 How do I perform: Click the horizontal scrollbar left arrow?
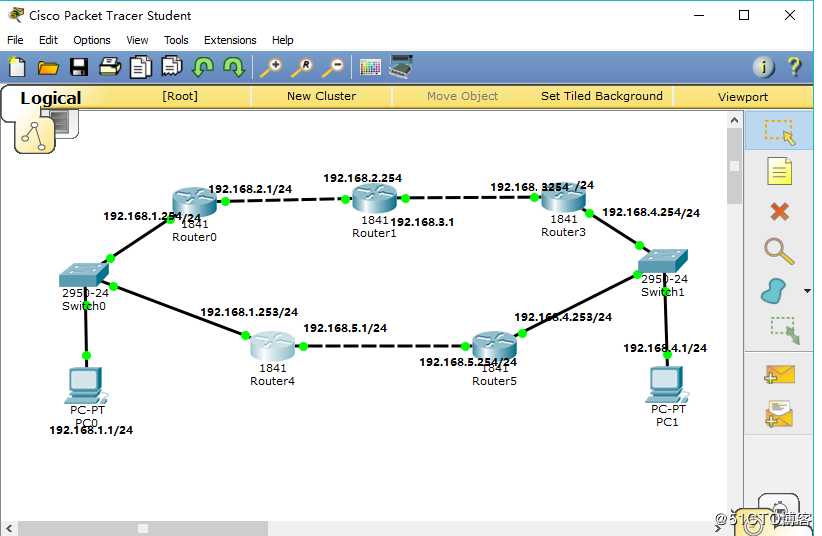point(9,528)
